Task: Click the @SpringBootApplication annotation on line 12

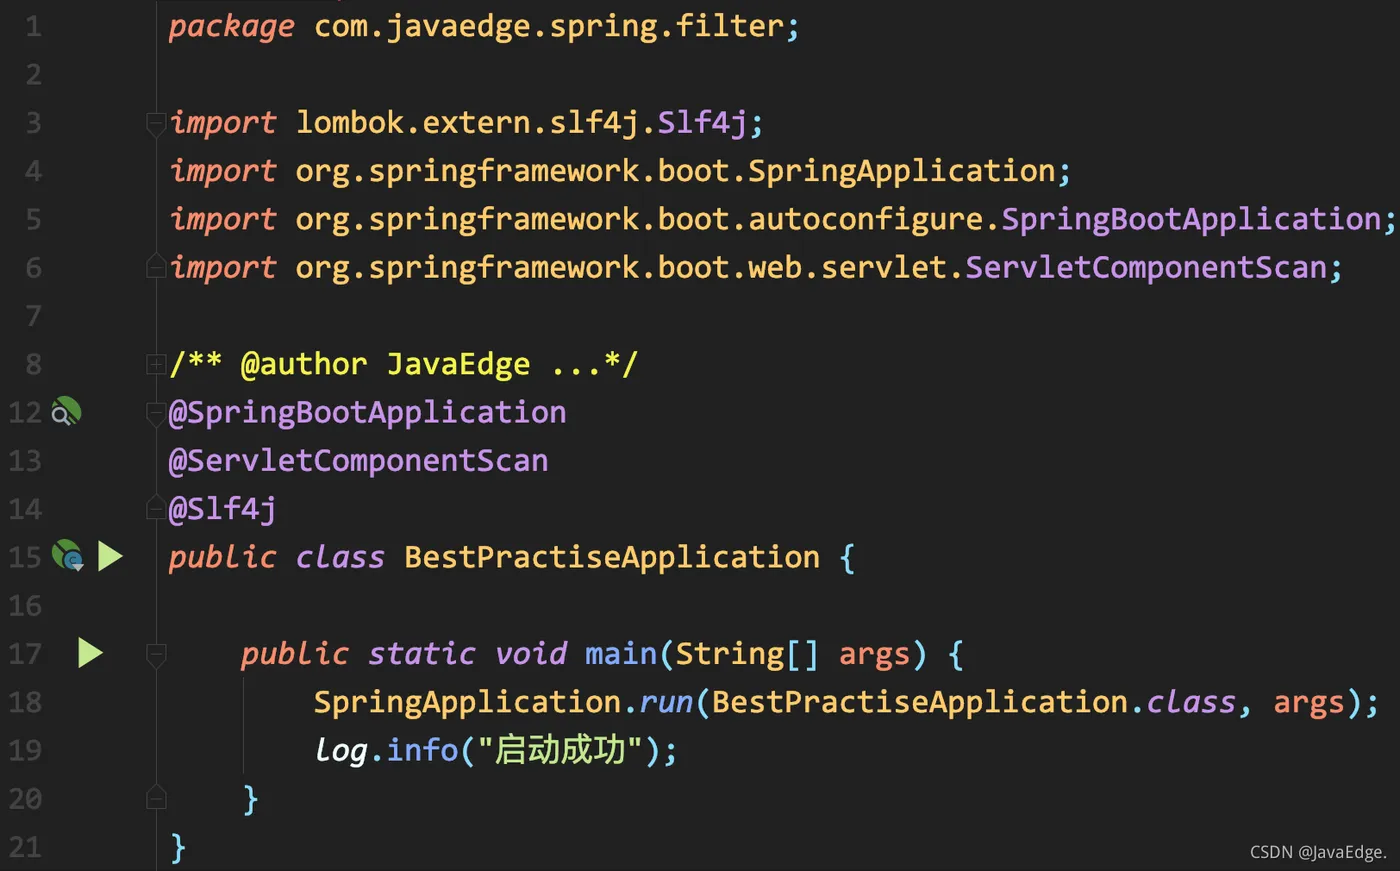Action: click(x=367, y=412)
